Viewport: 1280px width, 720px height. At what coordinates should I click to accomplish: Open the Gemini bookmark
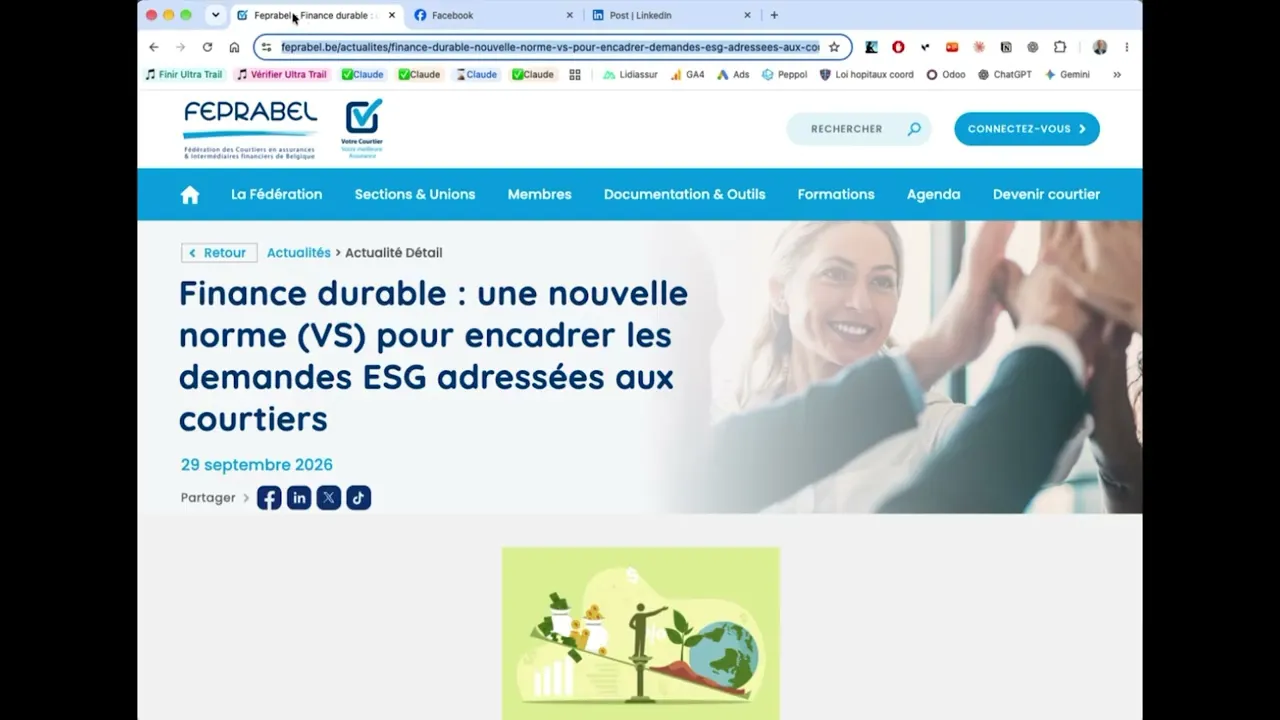point(1067,75)
